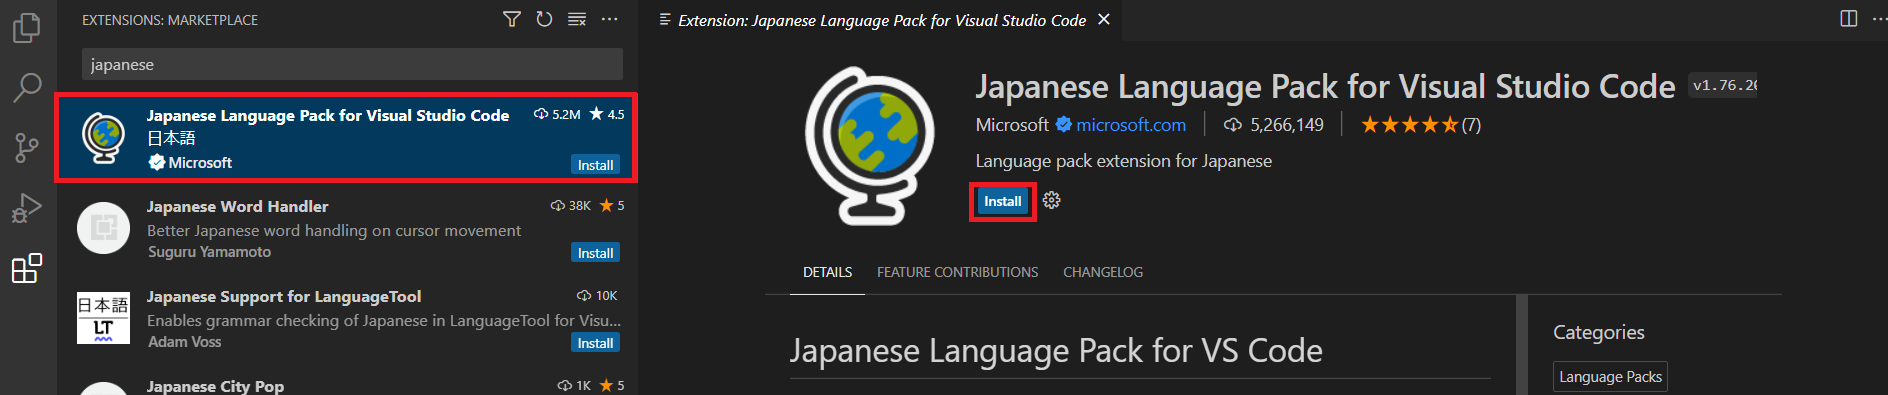
Task: Select the Extension: Japanese Language Pack editor tab
Action: (882, 20)
